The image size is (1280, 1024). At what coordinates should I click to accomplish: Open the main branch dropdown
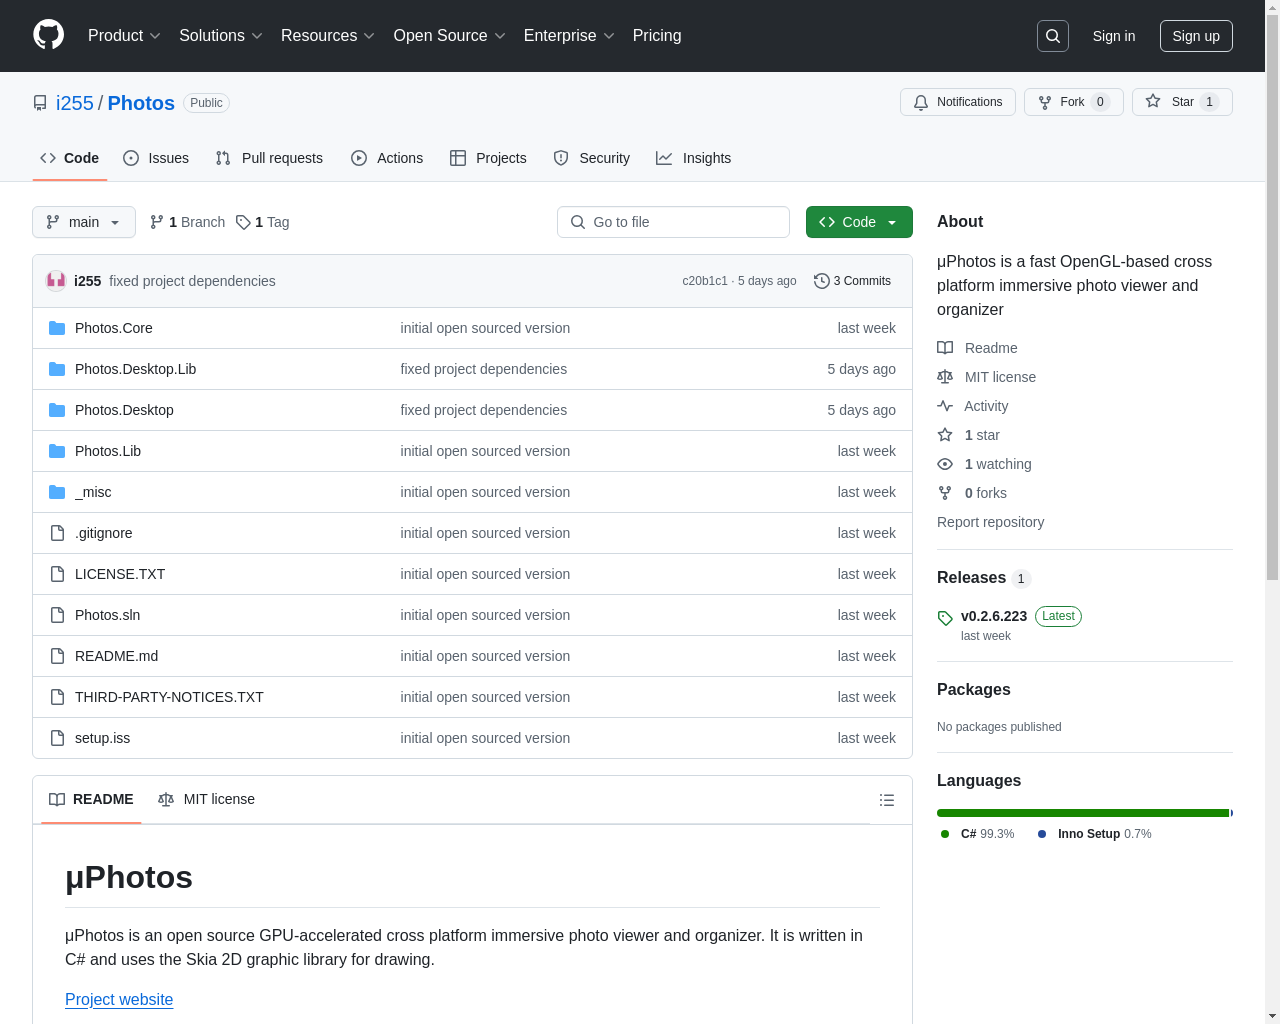[x=84, y=222]
